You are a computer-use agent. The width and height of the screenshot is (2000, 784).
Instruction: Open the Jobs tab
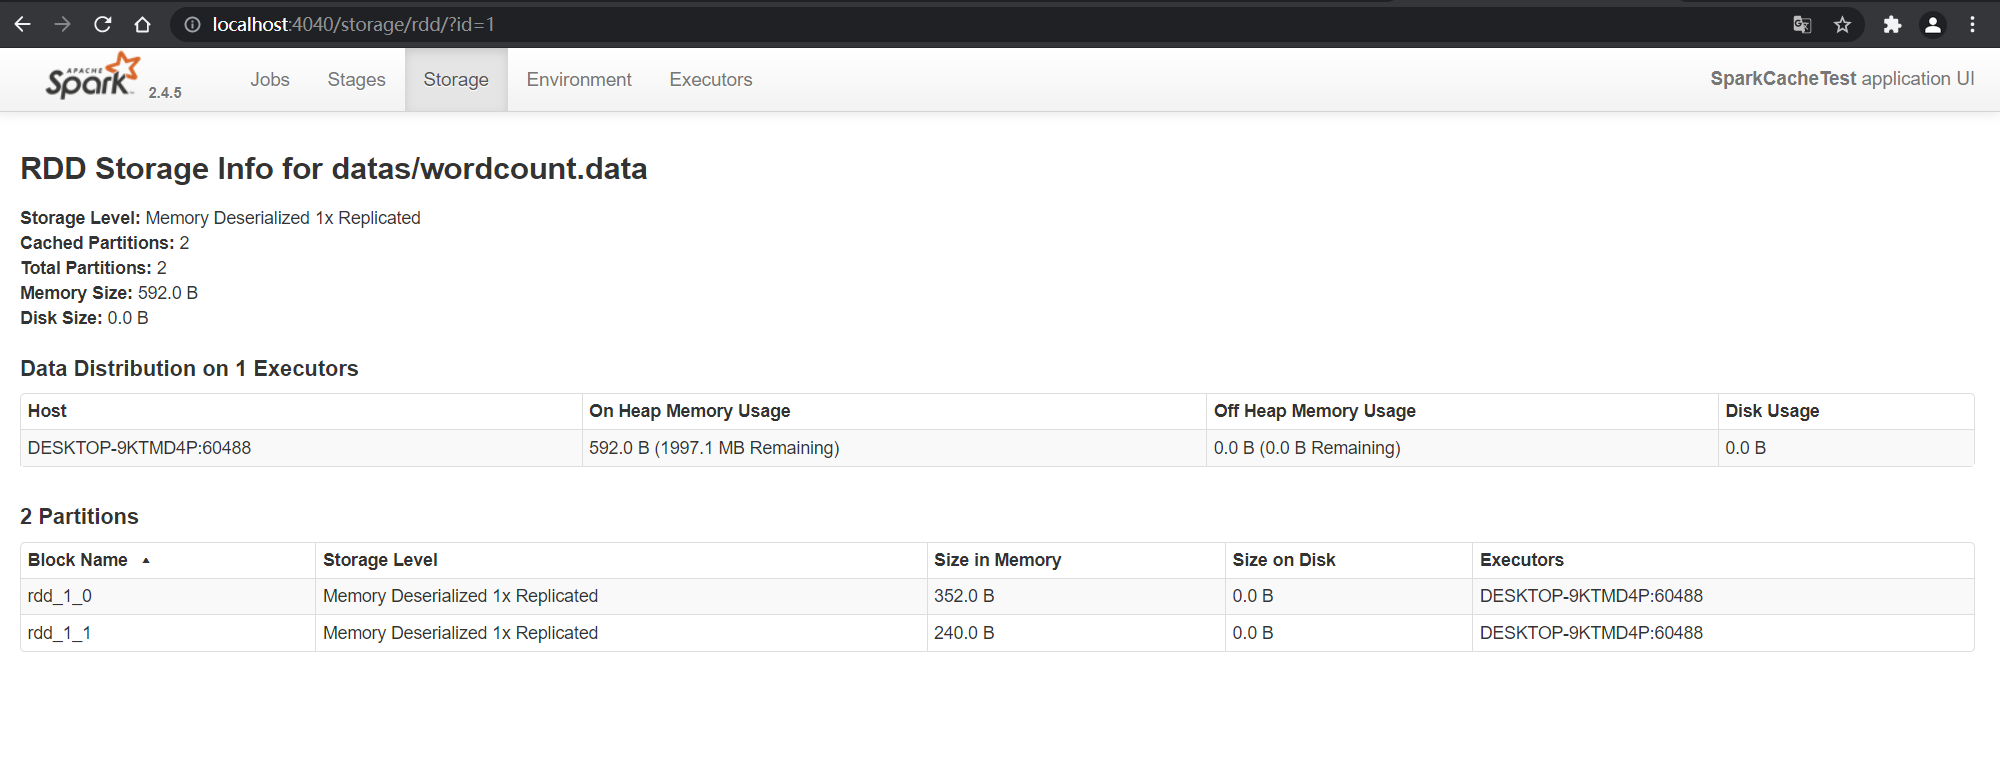click(x=270, y=80)
